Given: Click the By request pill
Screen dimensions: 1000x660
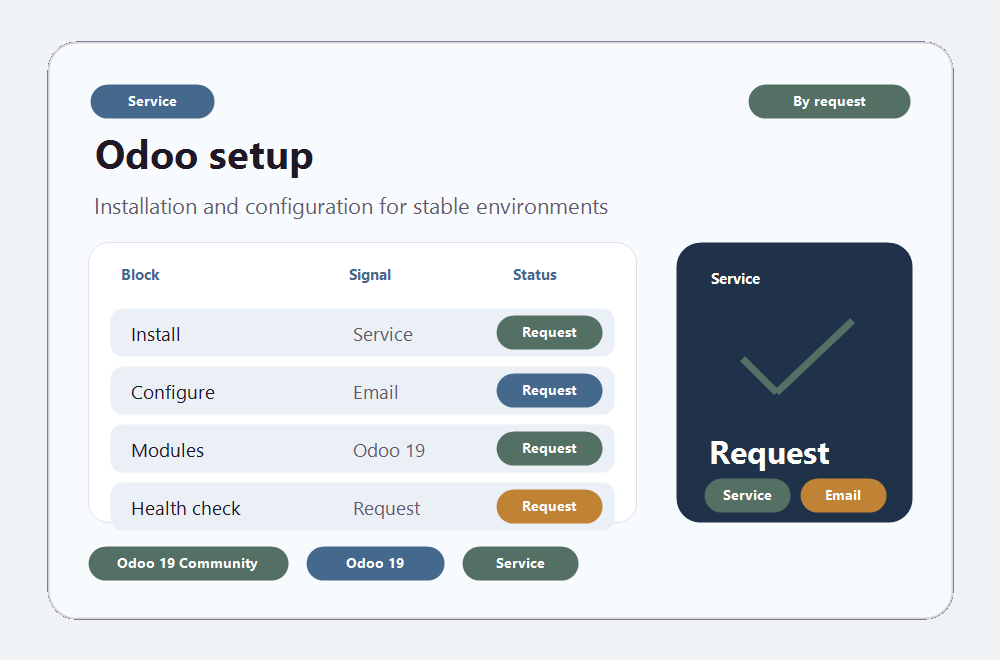Looking at the screenshot, I should [829, 101].
